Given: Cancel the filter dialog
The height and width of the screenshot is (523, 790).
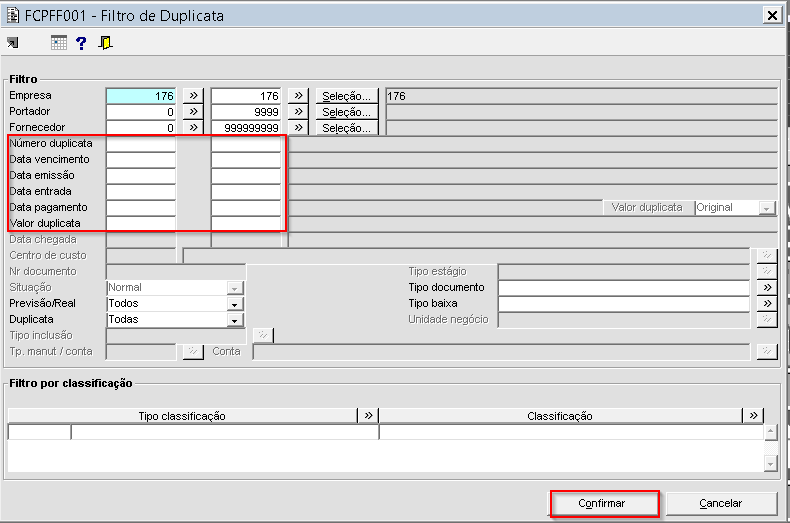Looking at the screenshot, I should (721, 503).
